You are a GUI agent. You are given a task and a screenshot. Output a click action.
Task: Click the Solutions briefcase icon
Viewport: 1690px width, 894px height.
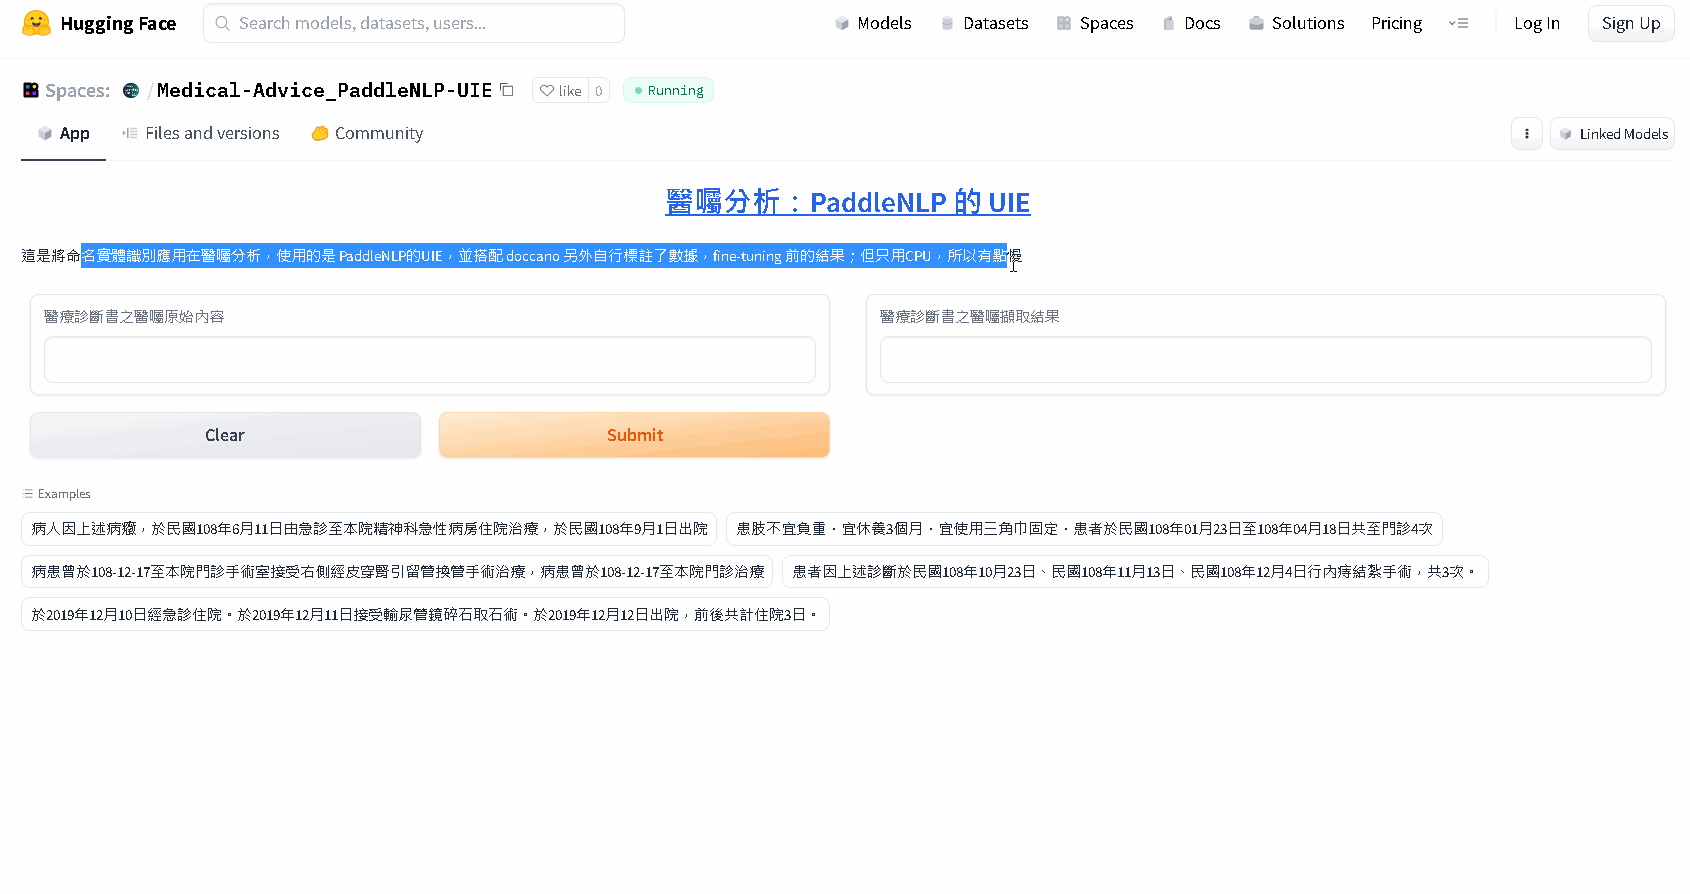[1256, 23]
